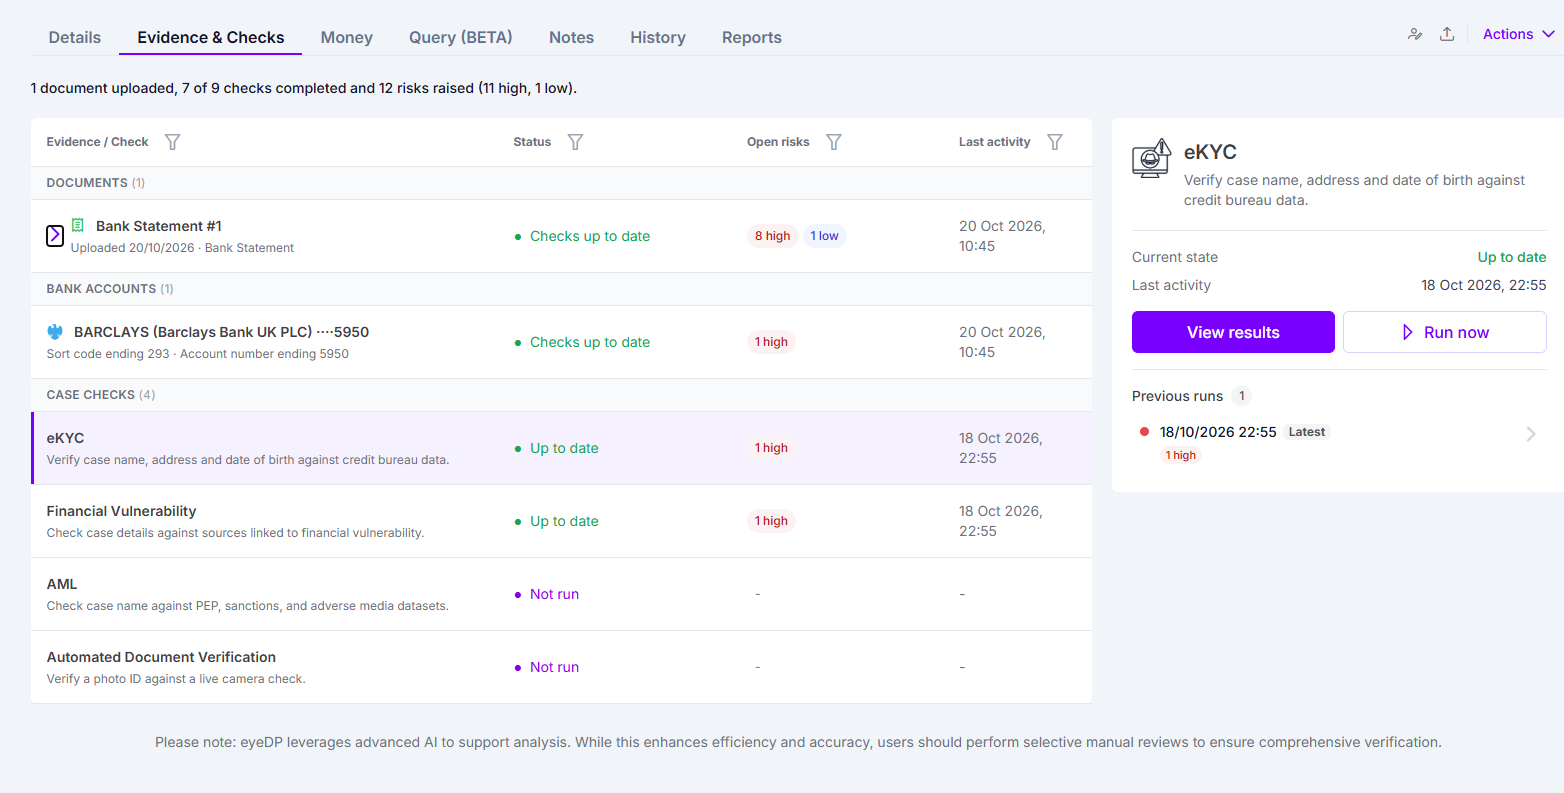The image size is (1564, 793).
Task: Click the View results button
Action: point(1233,332)
